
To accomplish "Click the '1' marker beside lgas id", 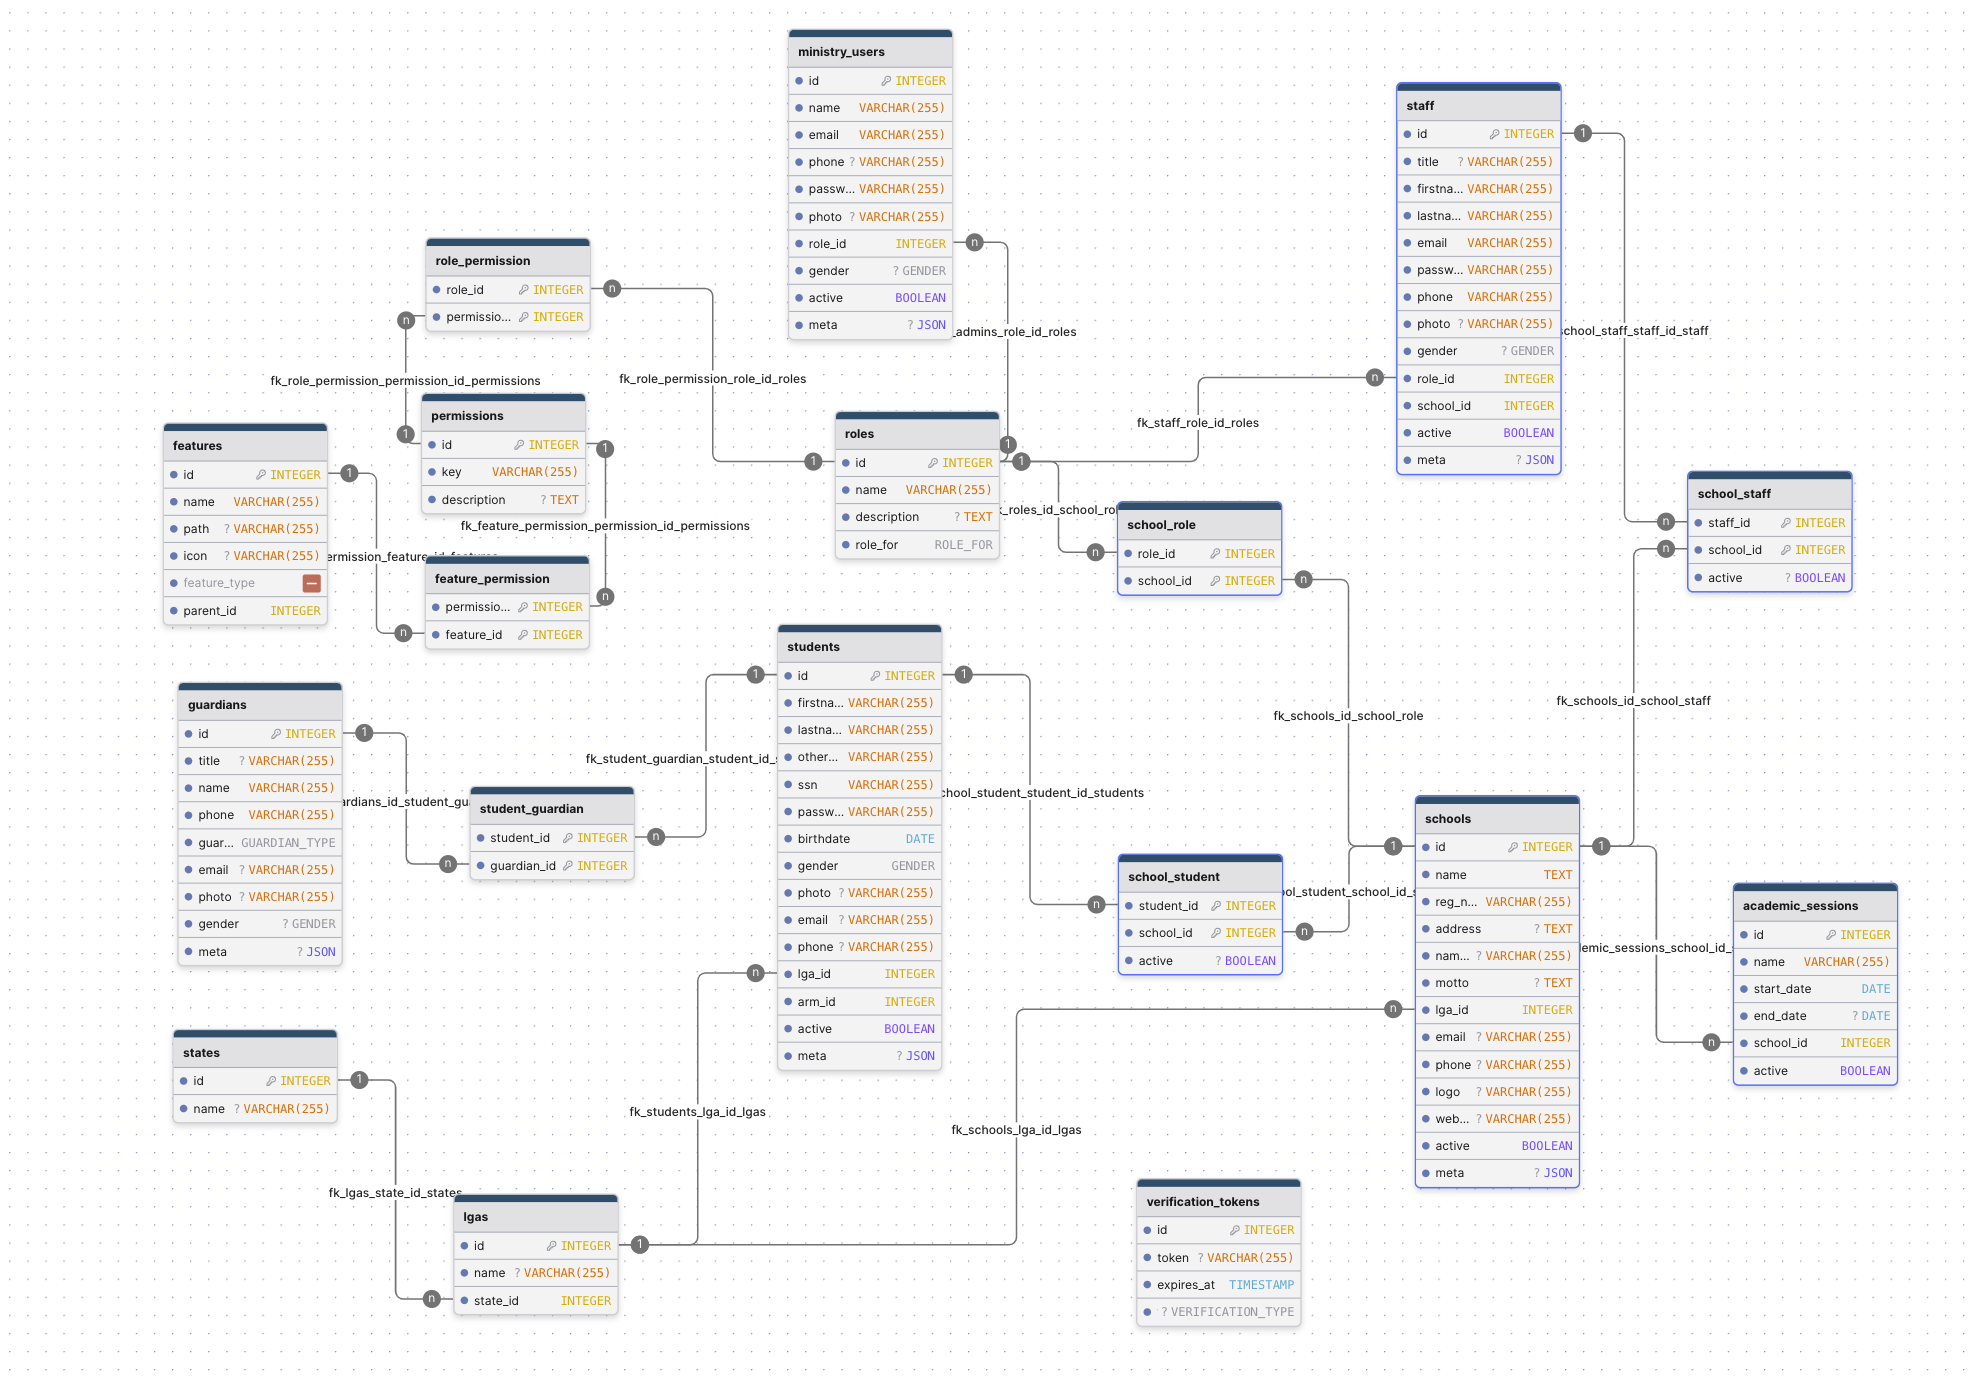I will (640, 1245).
